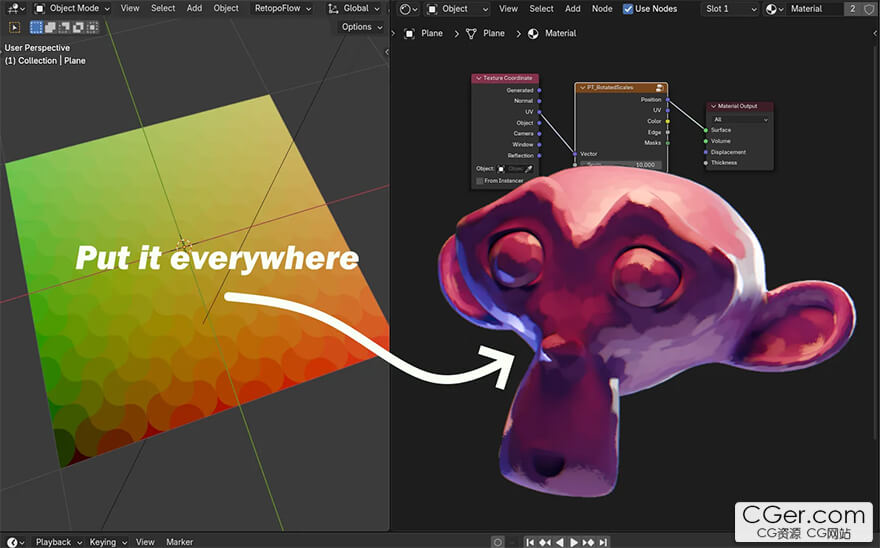Viewport: 880px width, 548px height.
Task: Open the 3D viewport editor type selector
Action: (x=15, y=8)
